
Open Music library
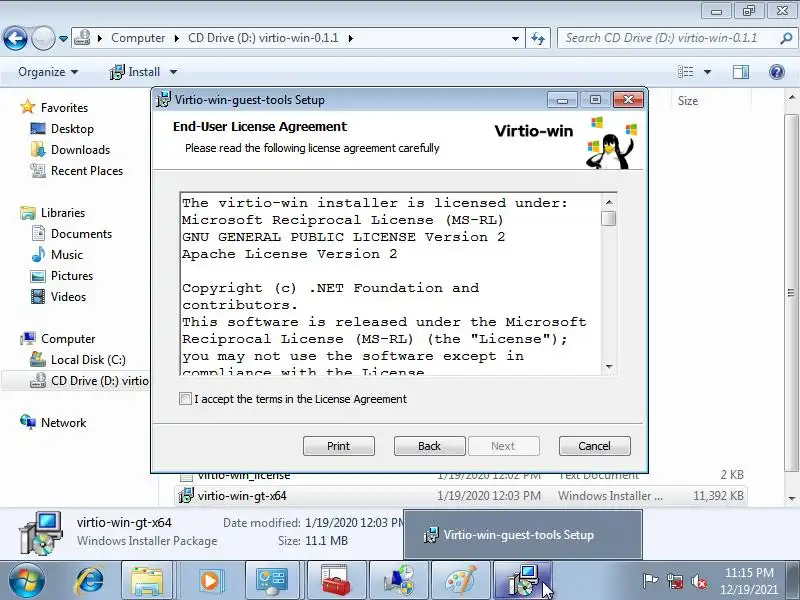(67, 254)
